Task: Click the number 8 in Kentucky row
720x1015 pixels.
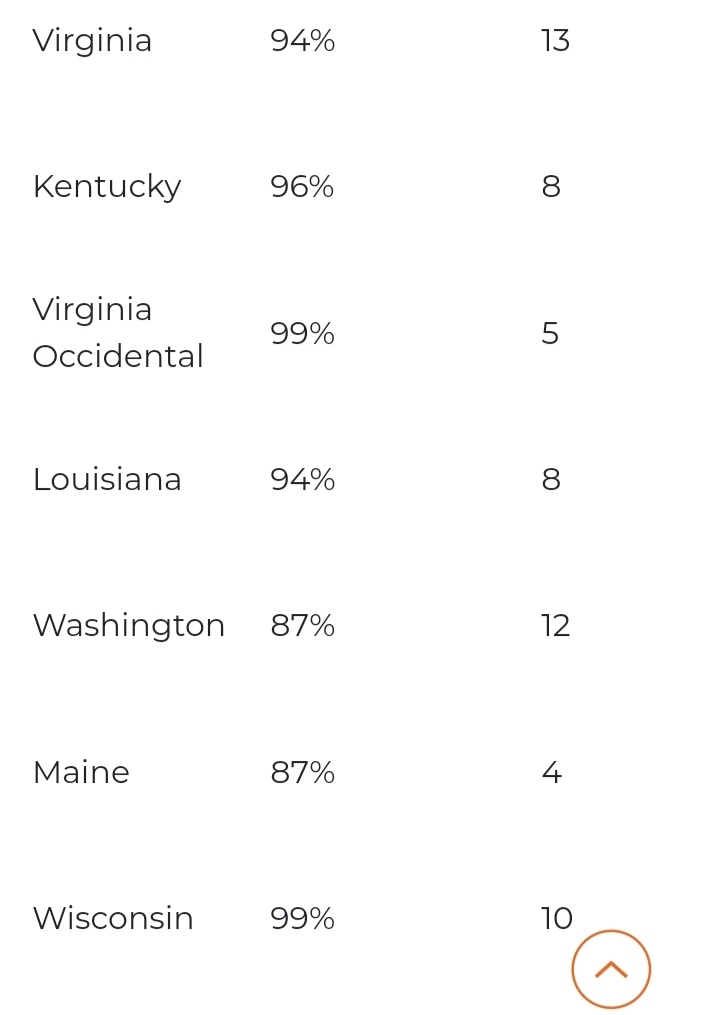Action: 551,186
